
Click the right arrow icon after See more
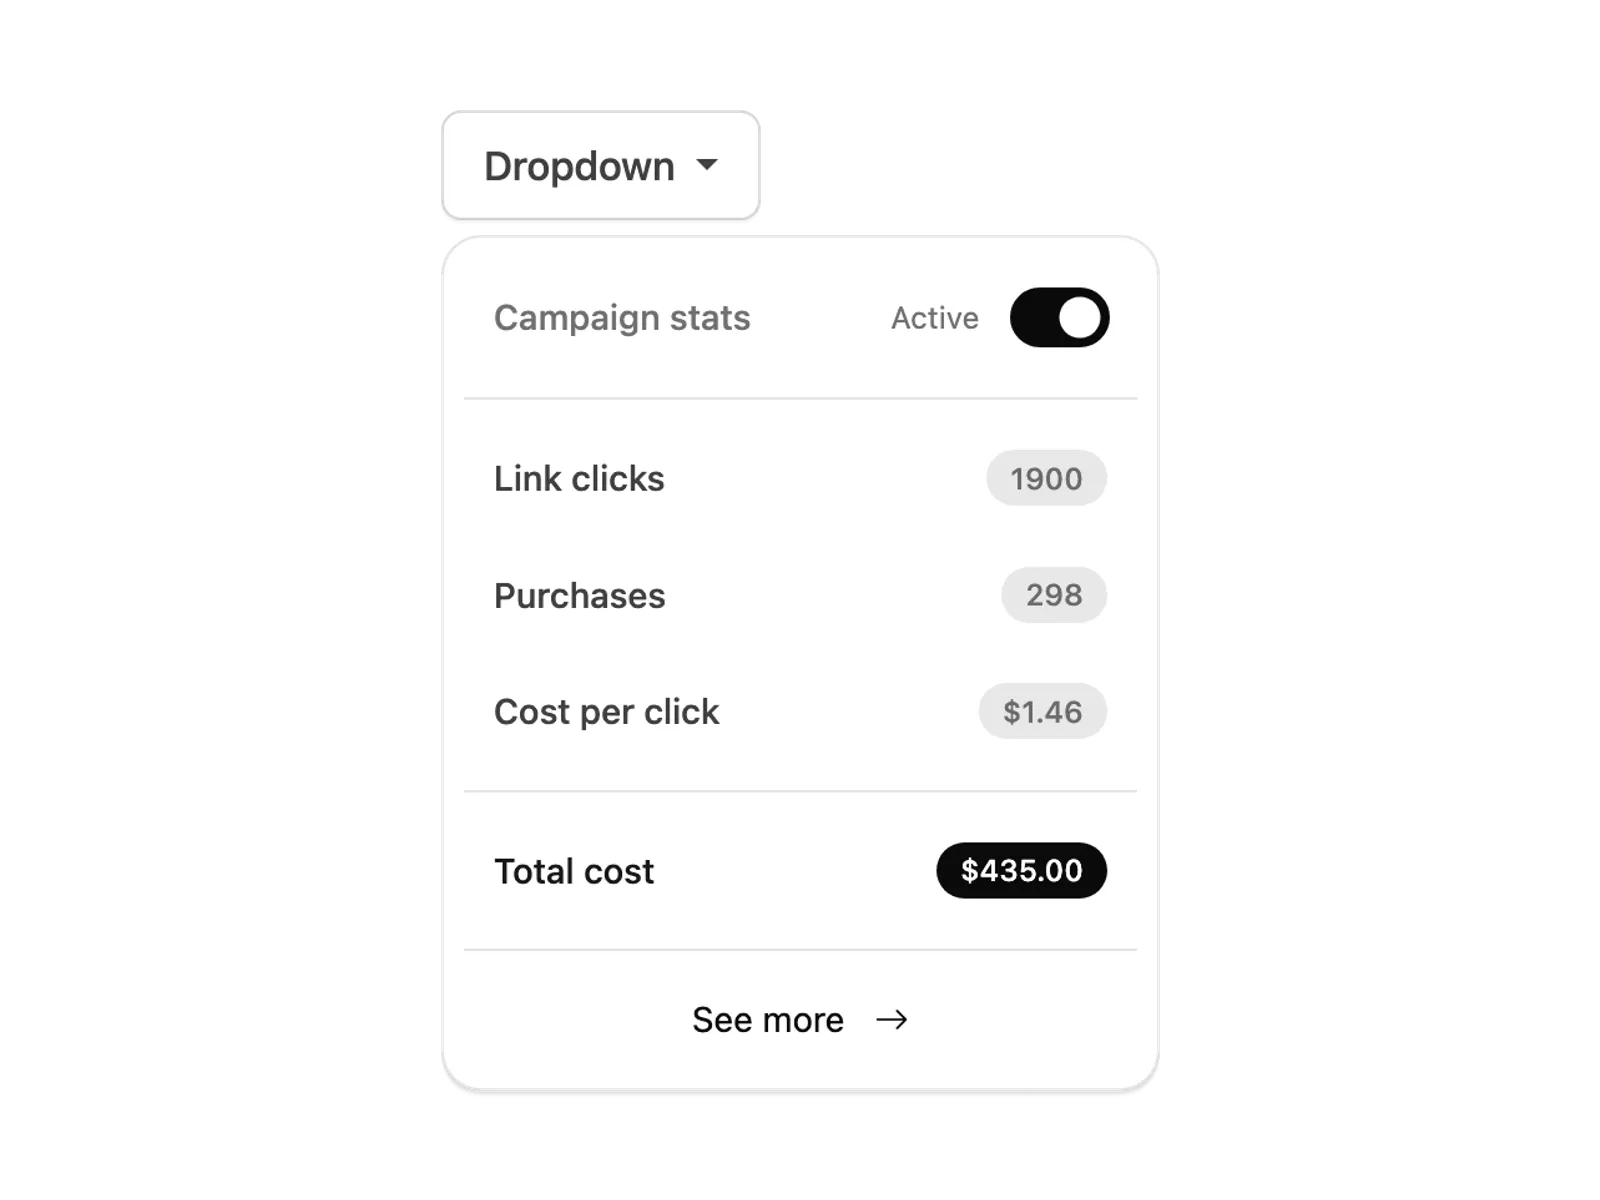click(x=891, y=1020)
